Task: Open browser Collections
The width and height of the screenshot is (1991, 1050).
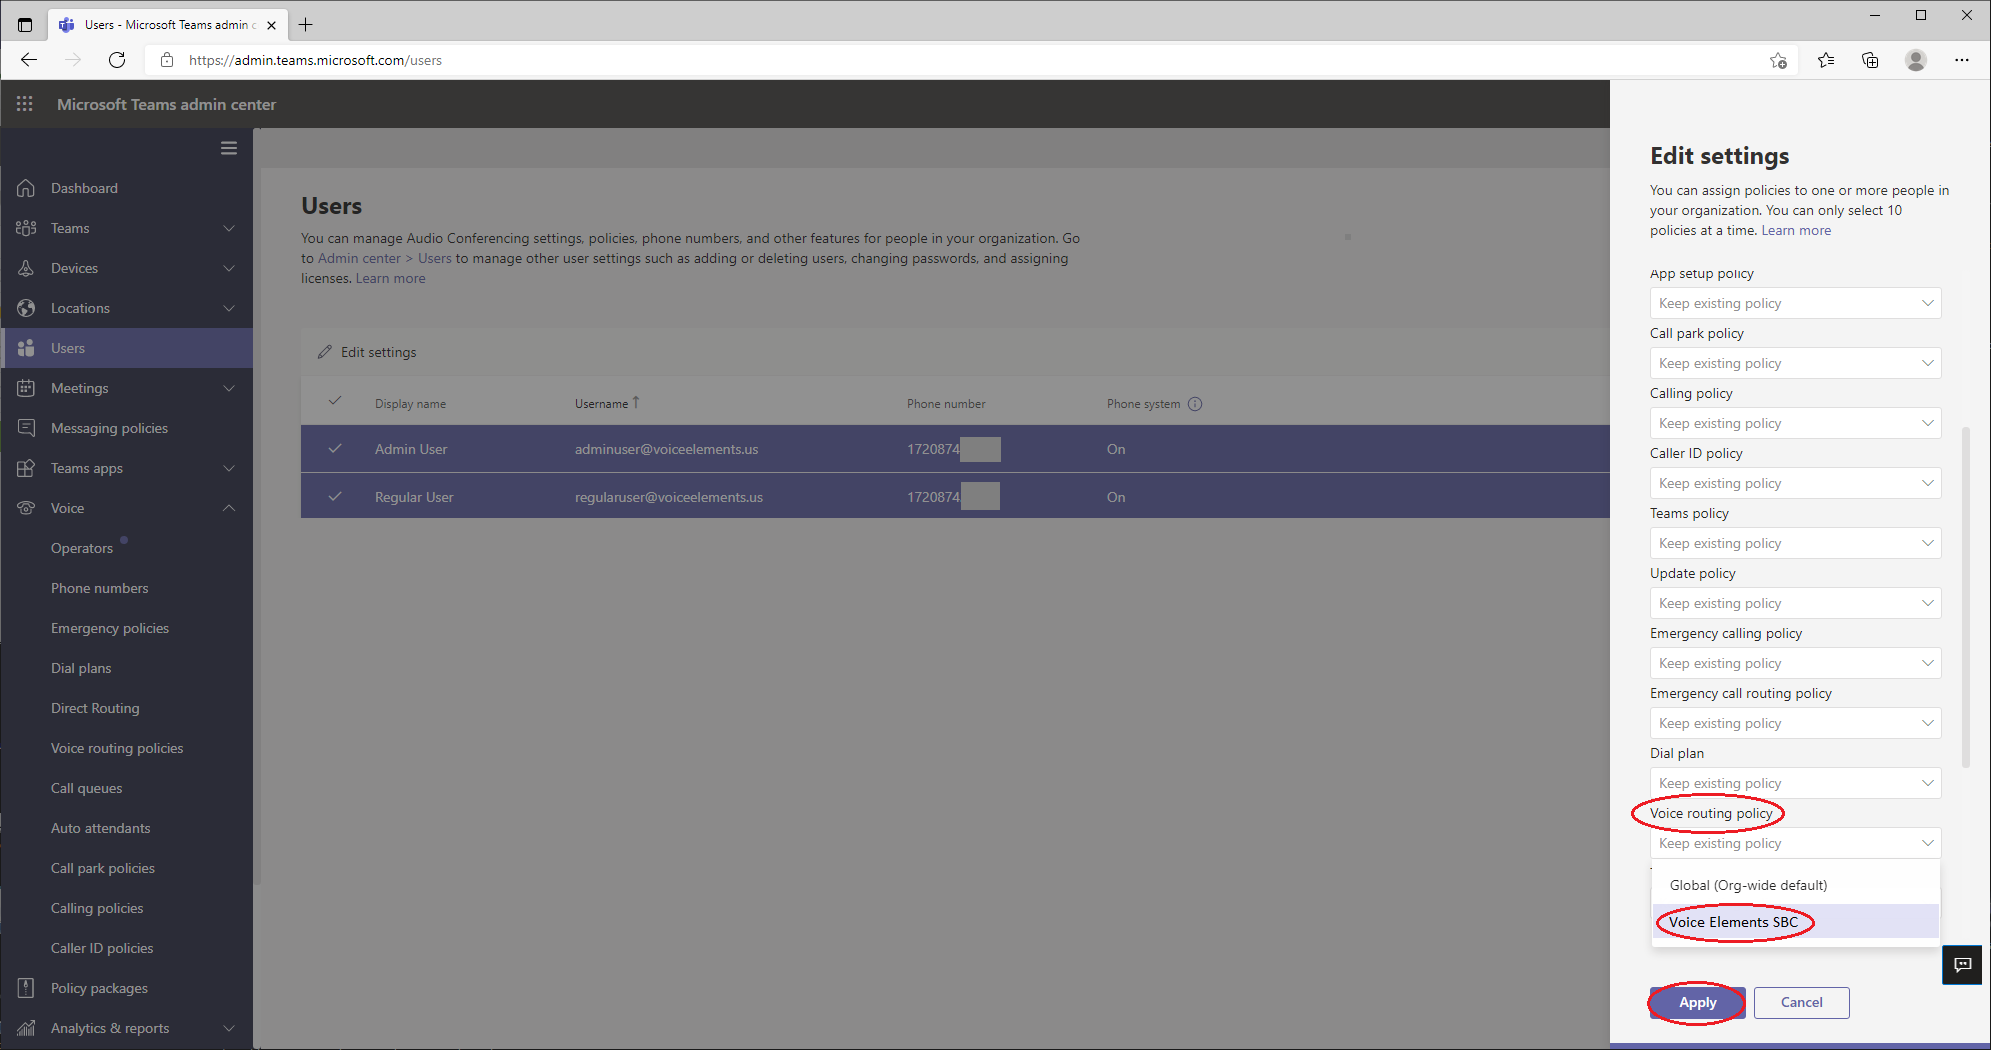Action: (x=1870, y=60)
